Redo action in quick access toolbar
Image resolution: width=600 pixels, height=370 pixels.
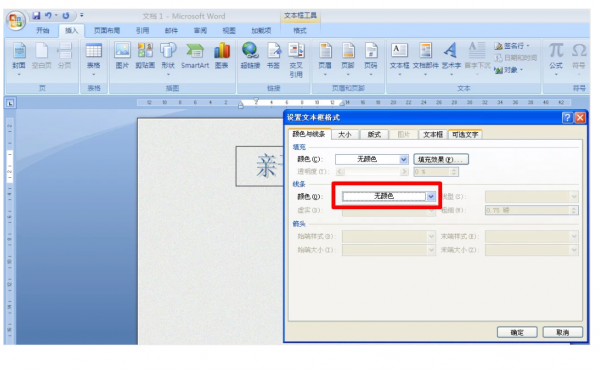click(66, 16)
